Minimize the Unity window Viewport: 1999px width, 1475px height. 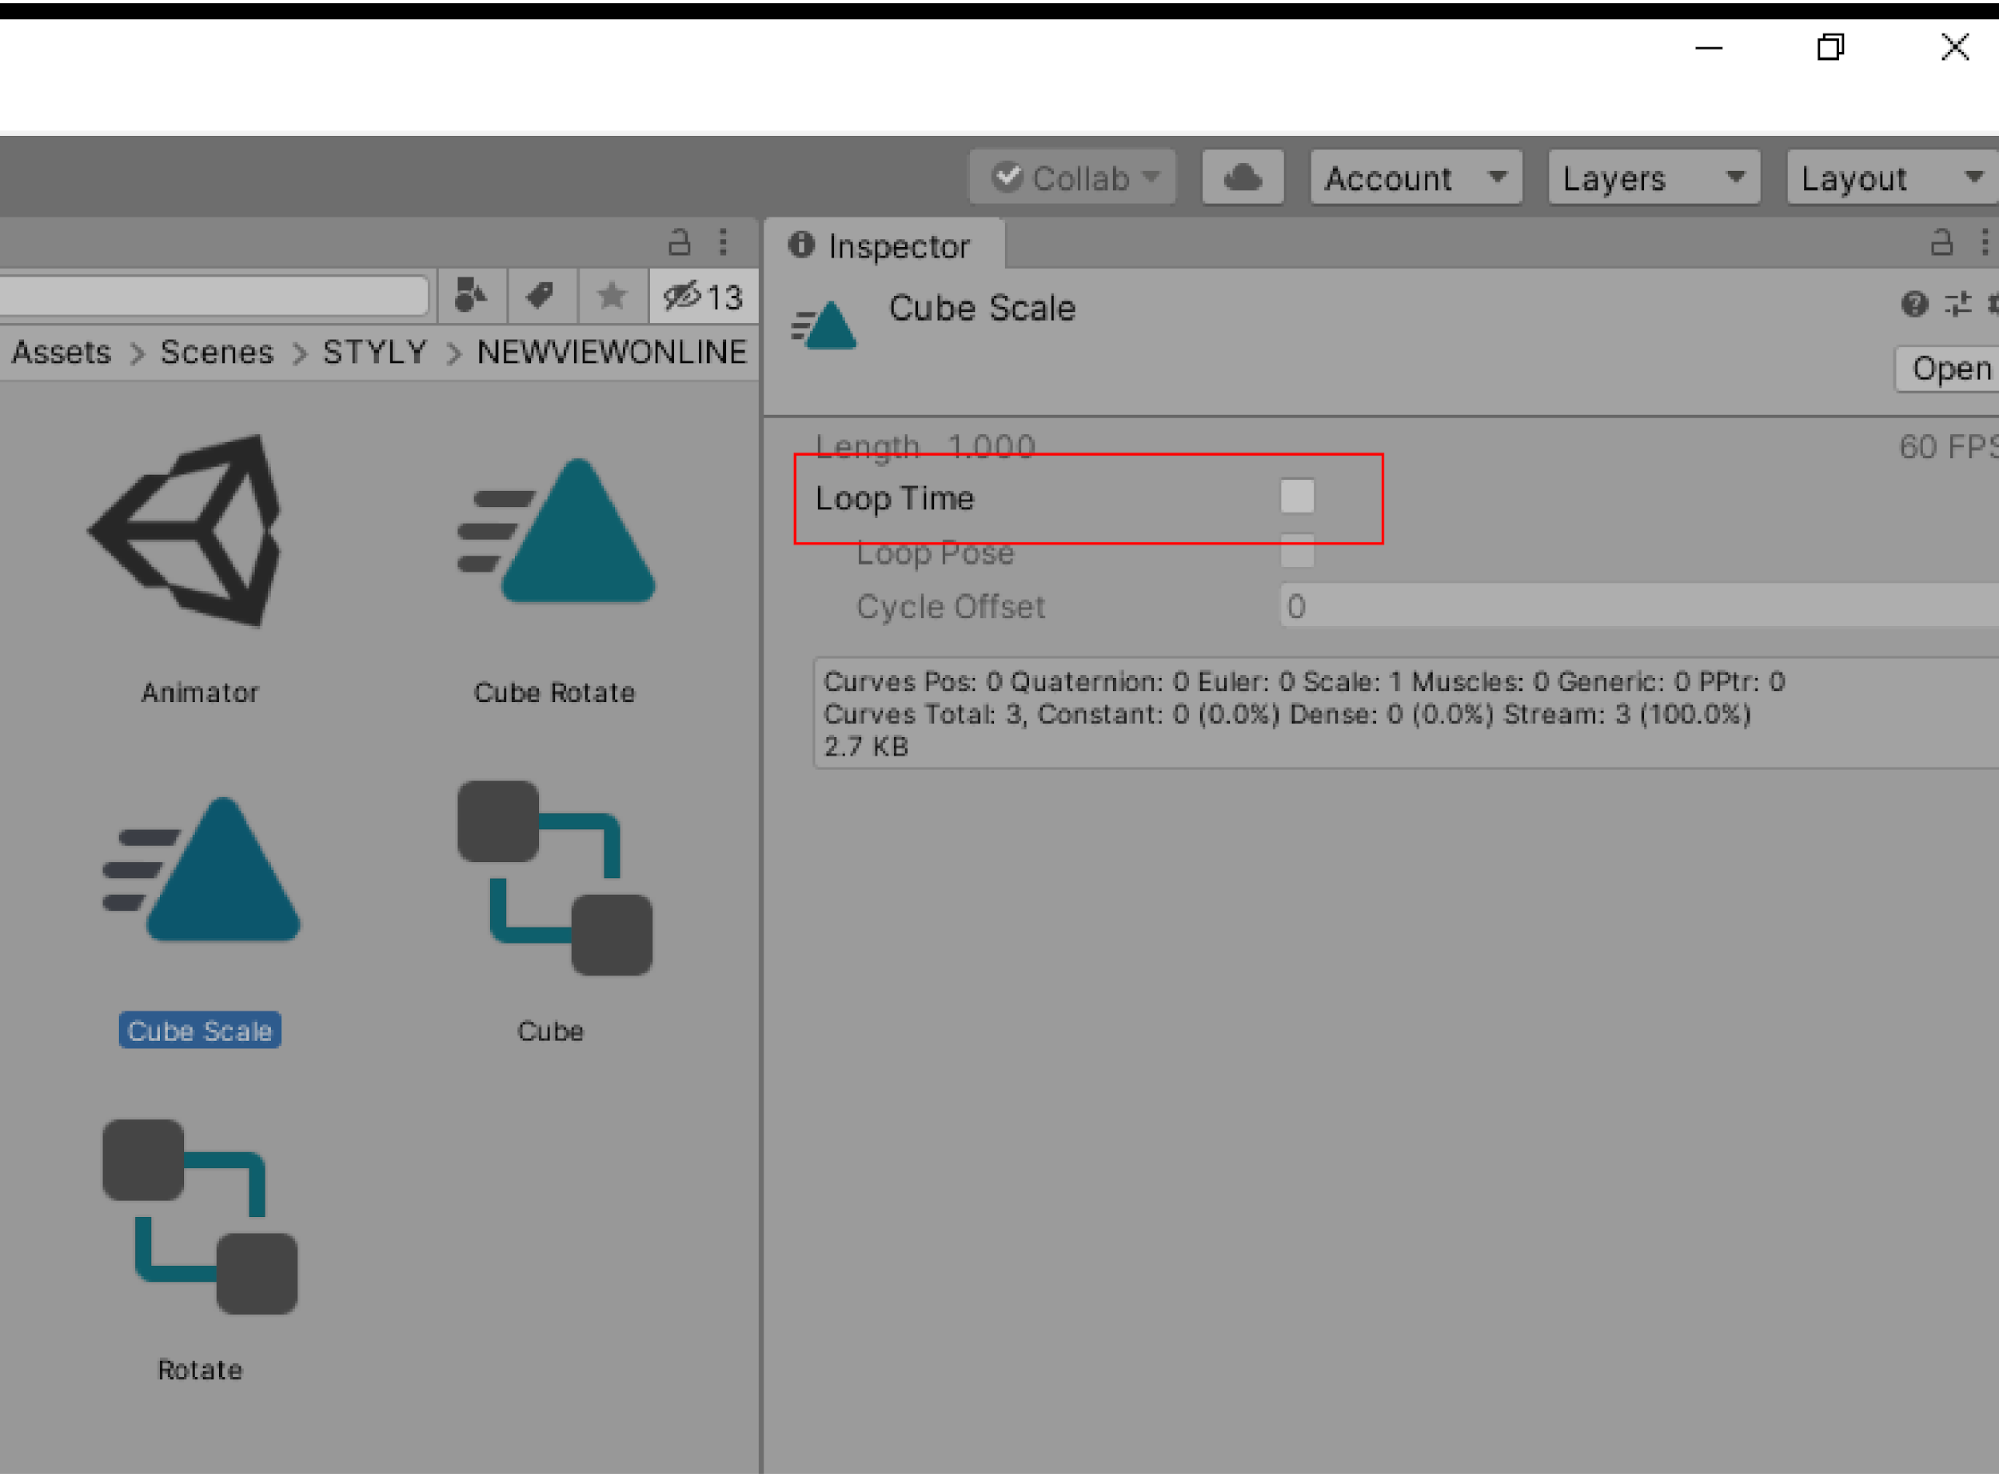pos(1709,47)
